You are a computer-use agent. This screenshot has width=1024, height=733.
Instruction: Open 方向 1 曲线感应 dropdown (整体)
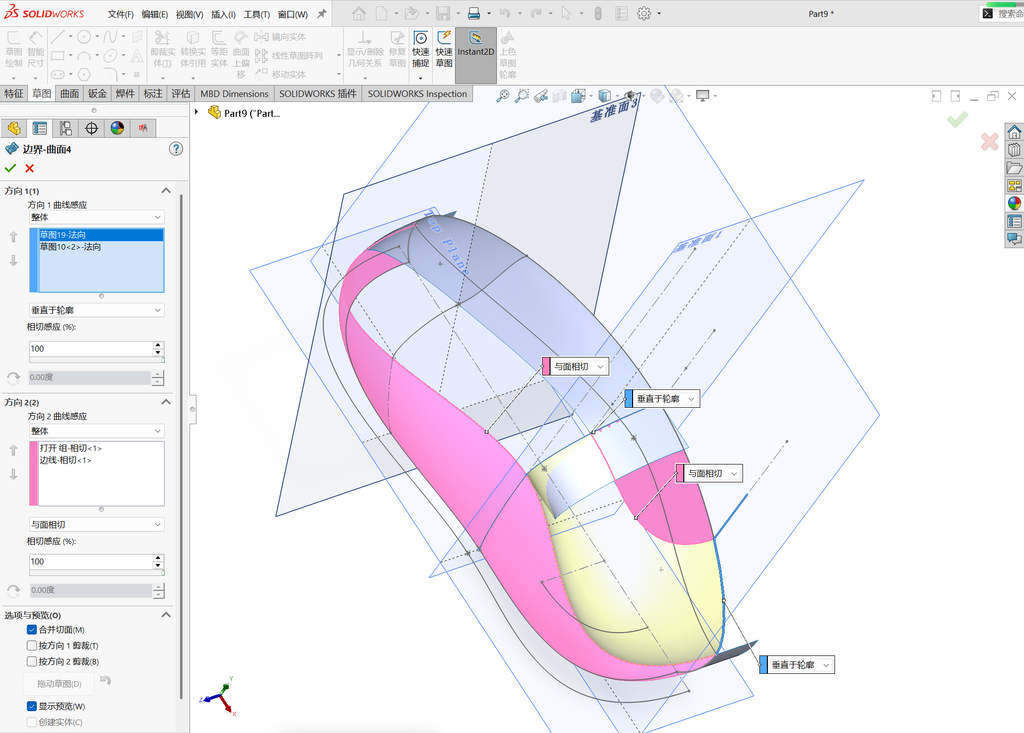point(96,217)
